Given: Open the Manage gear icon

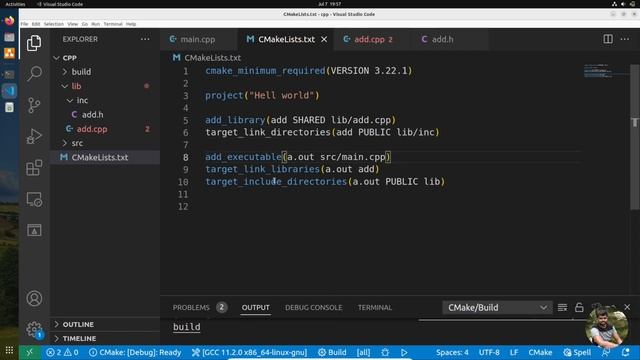Looking at the screenshot, I should point(34,329).
